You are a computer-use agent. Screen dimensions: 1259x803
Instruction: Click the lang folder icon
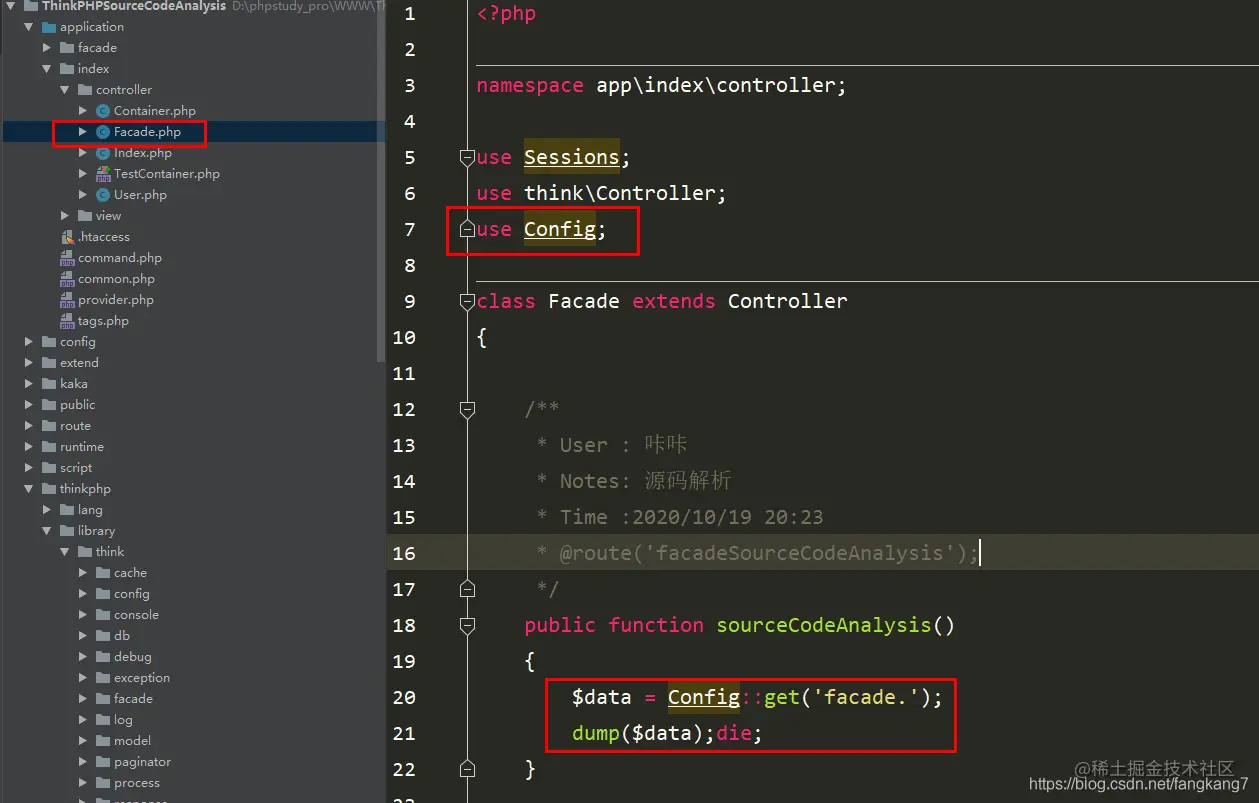(x=67, y=510)
